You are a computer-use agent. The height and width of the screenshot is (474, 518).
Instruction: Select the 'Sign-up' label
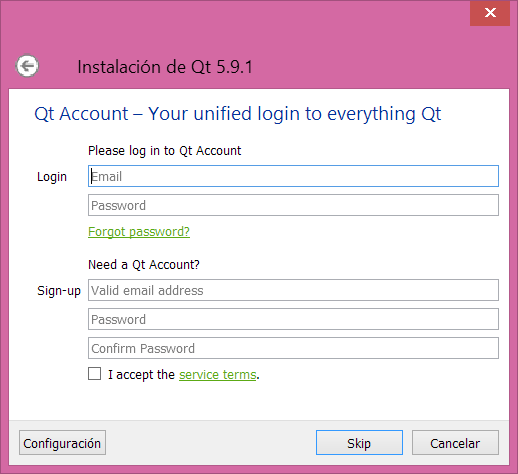tap(59, 291)
